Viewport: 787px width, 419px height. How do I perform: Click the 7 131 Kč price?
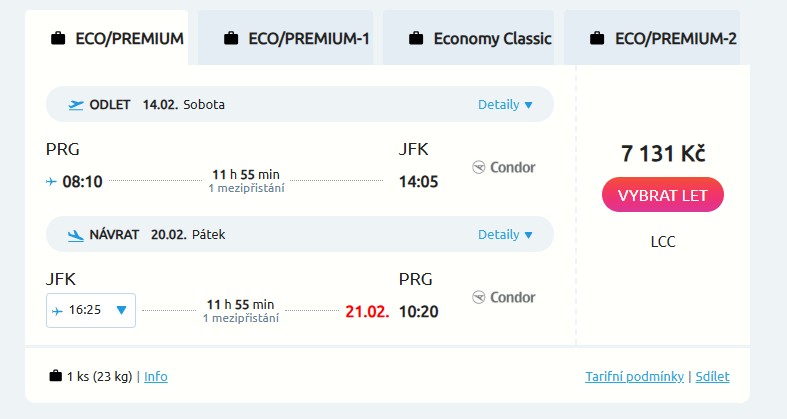click(x=663, y=153)
